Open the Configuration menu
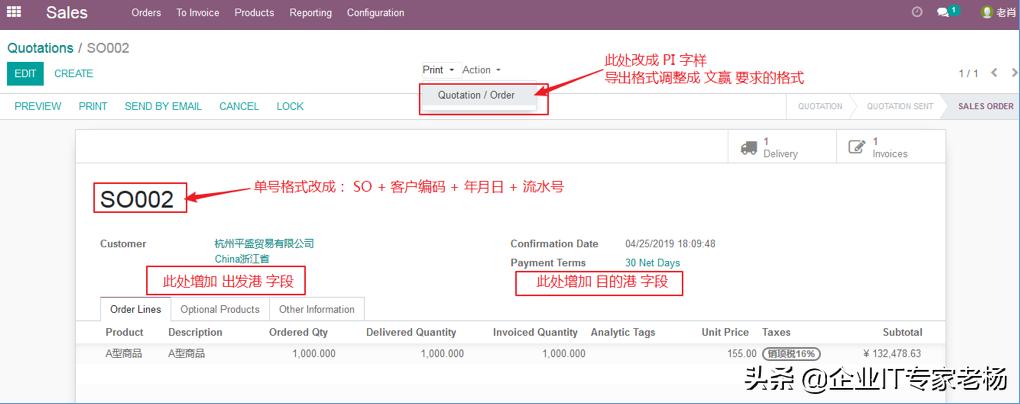The image size is (1020, 404). 375,12
